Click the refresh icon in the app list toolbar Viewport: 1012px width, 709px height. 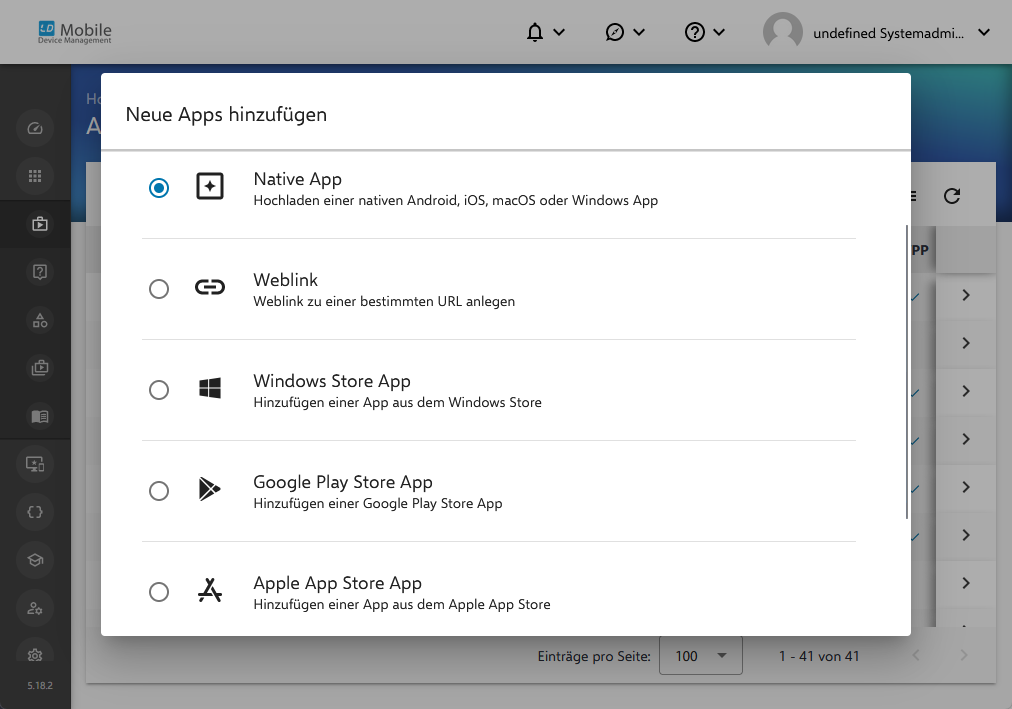coord(952,195)
